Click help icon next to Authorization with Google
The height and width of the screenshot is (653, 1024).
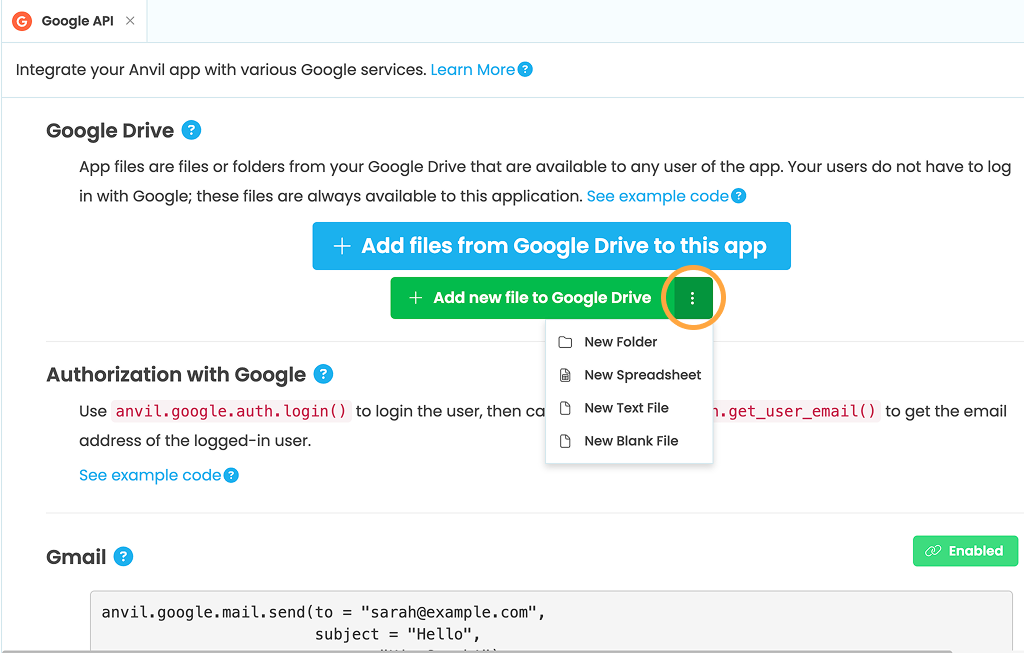(x=323, y=374)
